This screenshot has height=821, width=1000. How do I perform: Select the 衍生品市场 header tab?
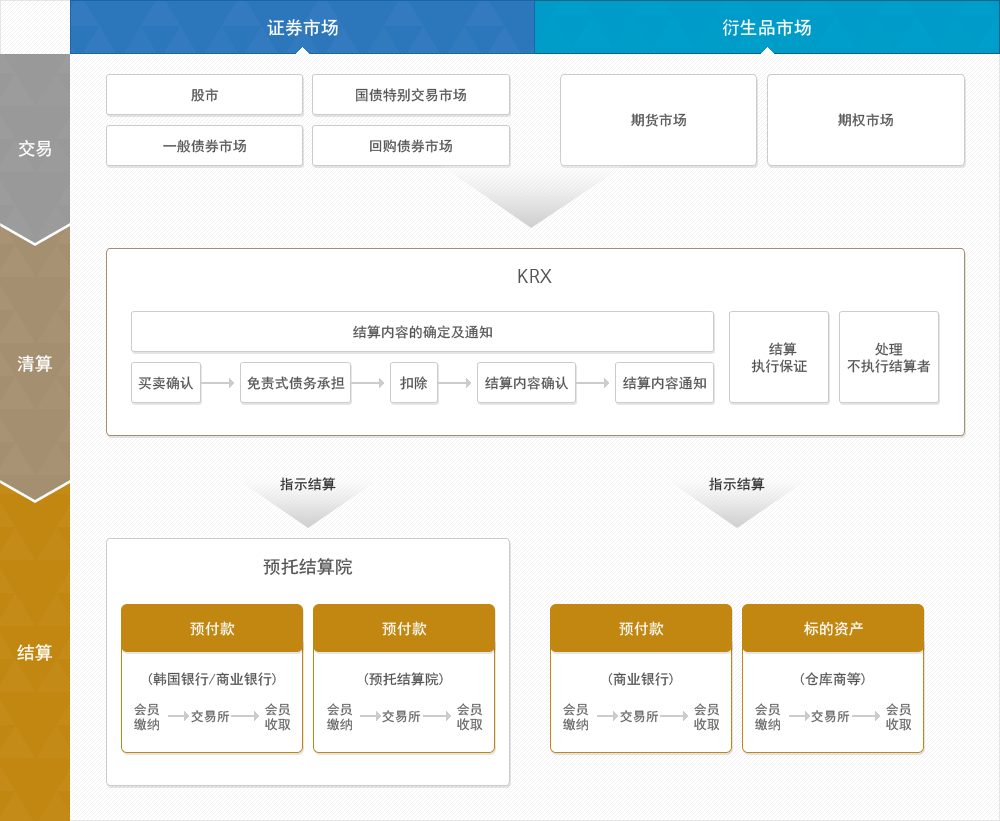point(767,27)
